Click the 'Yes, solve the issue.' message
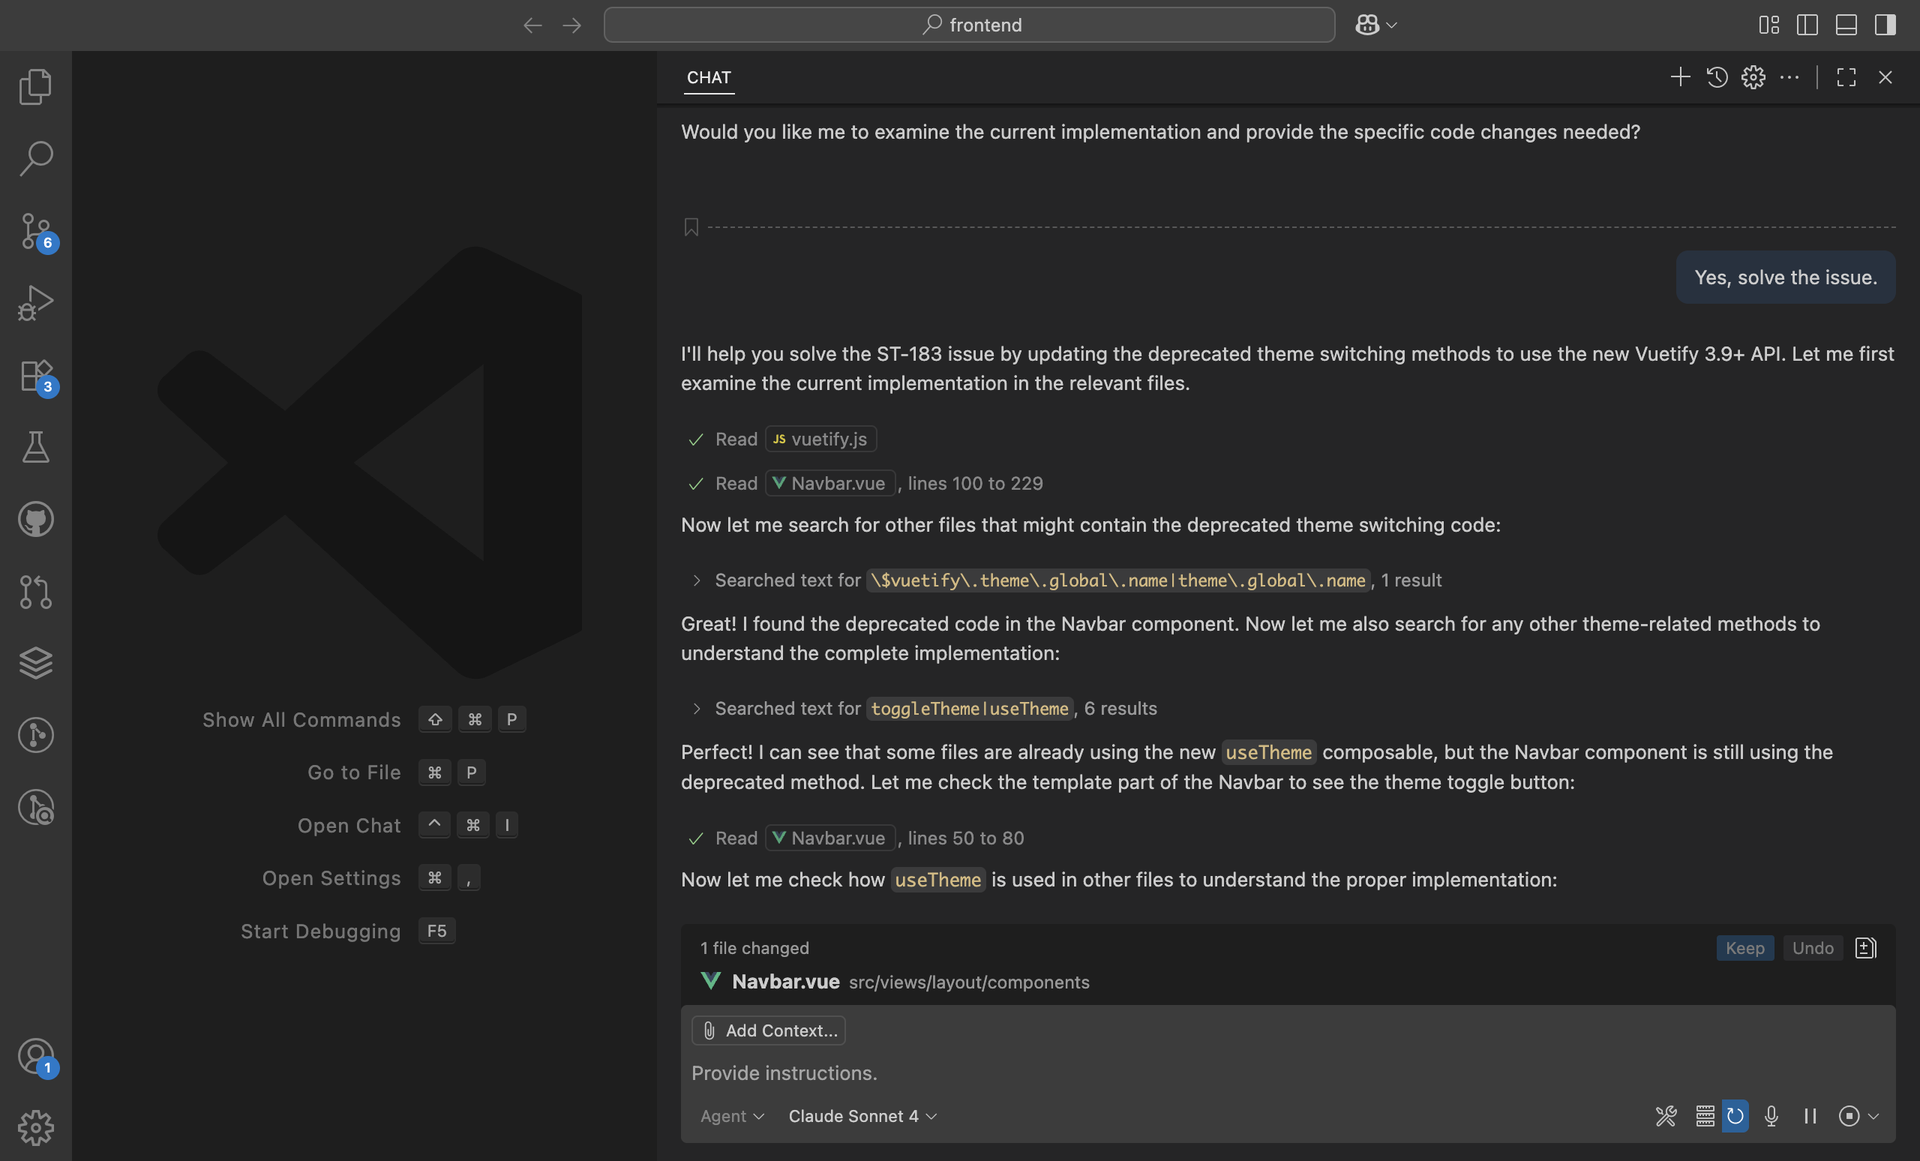The image size is (1920, 1161). point(1785,277)
